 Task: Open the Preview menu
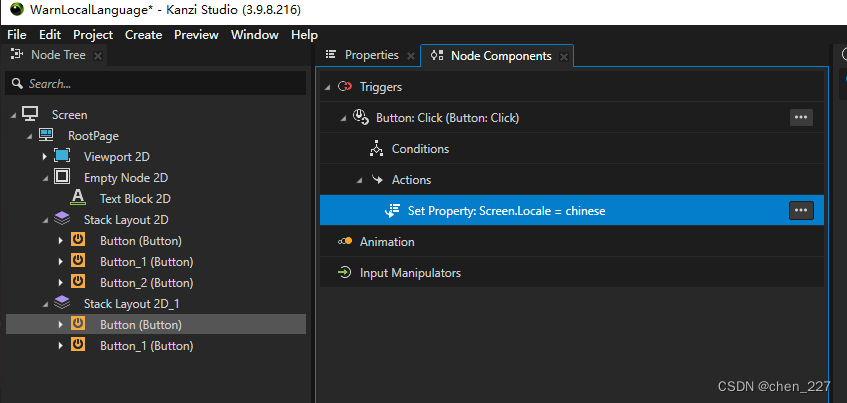click(x=196, y=35)
